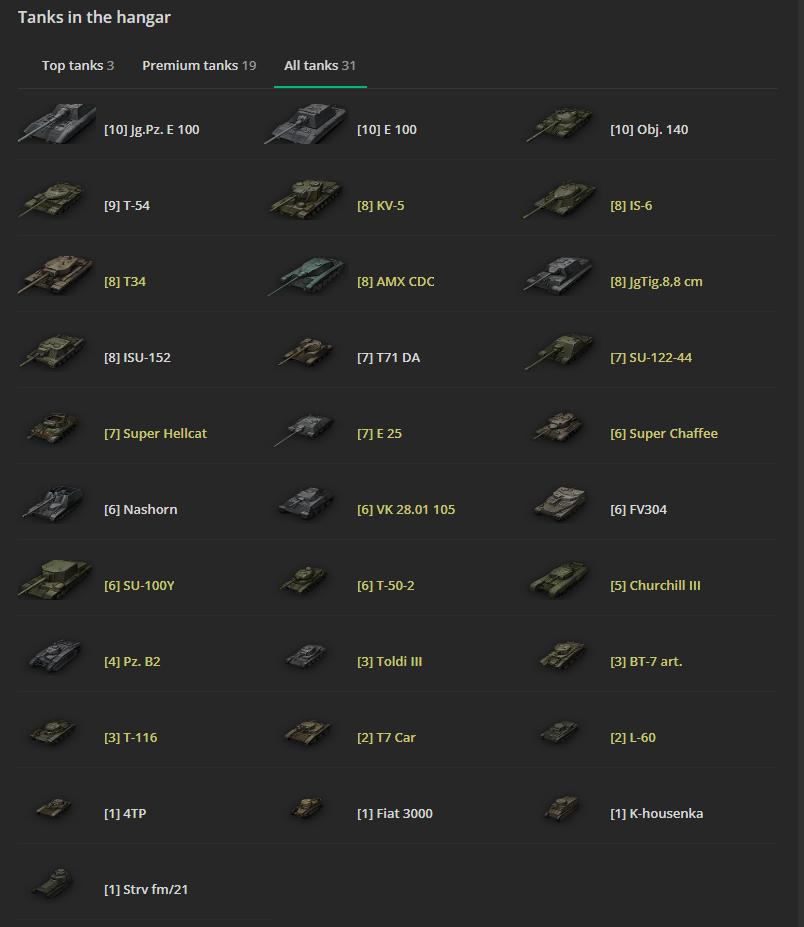This screenshot has width=804, height=927.
Task: Open the SU-100Y tank thumbnail
Action: tap(56, 579)
